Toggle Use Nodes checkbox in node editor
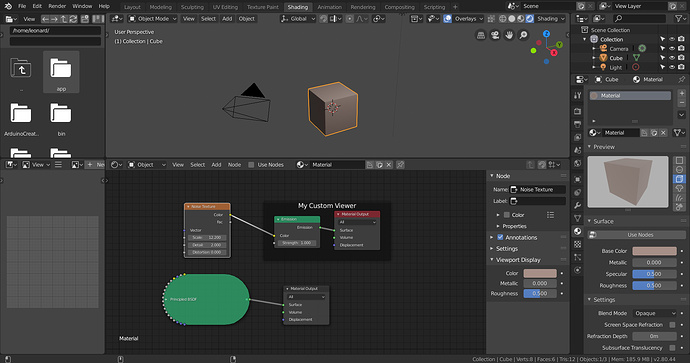The image size is (690, 363). coord(251,165)
